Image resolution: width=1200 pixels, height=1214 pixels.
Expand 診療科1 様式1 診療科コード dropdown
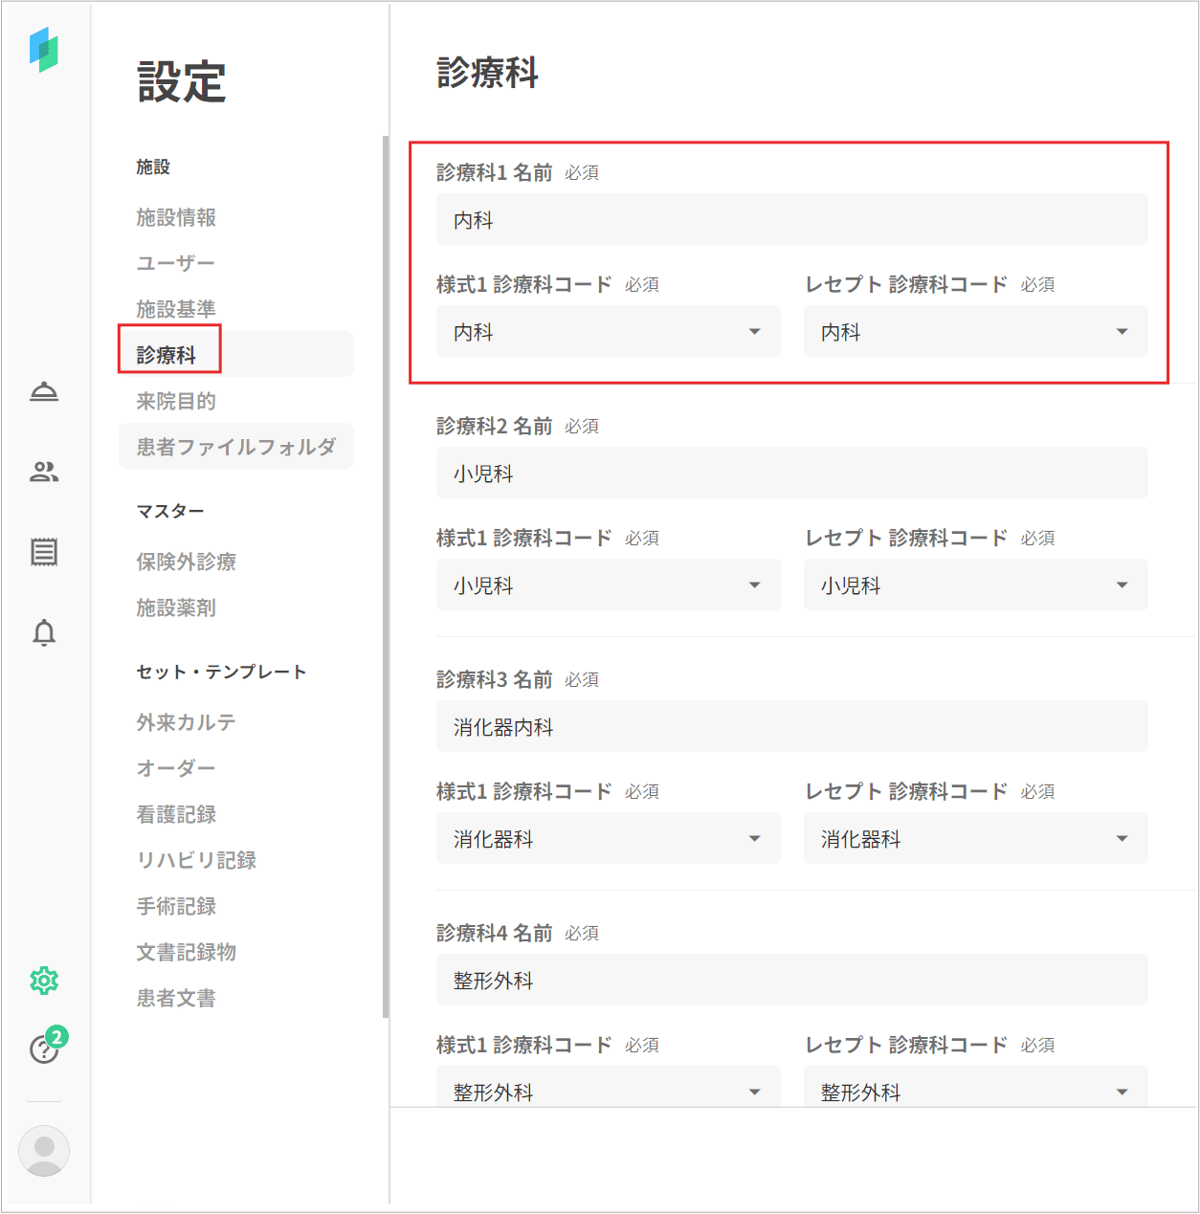pyautogui.click(x=608, y=332)
